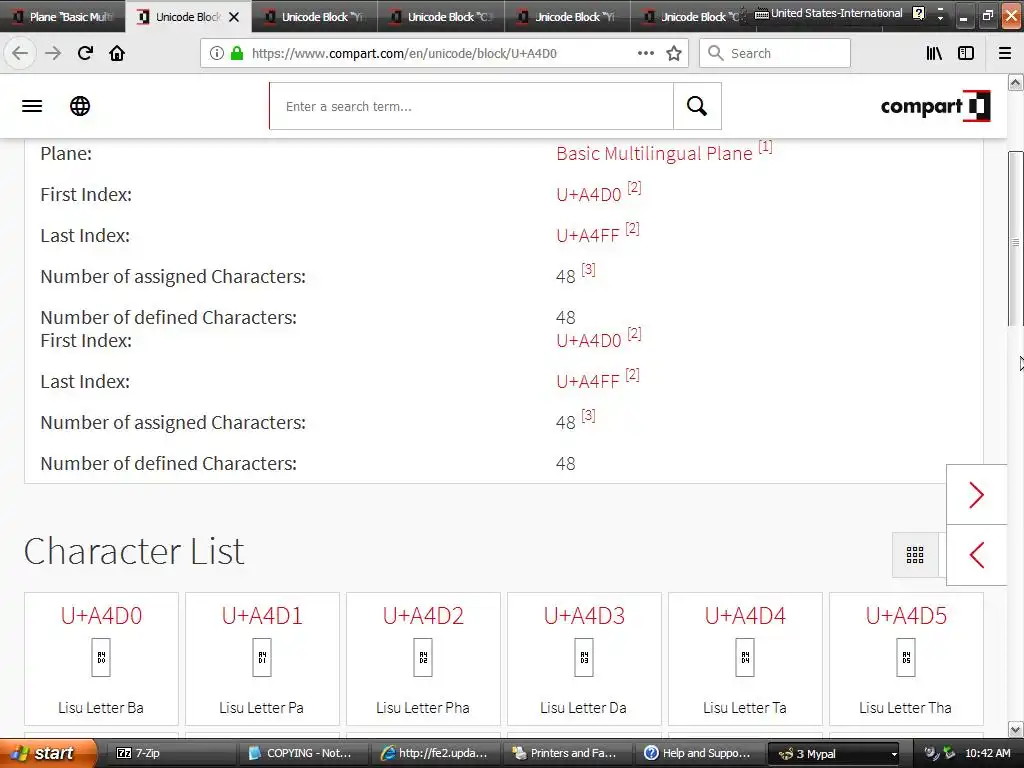Open Help and Support taskbar window
The image size is (1024, 768).
tap(701, 753)
